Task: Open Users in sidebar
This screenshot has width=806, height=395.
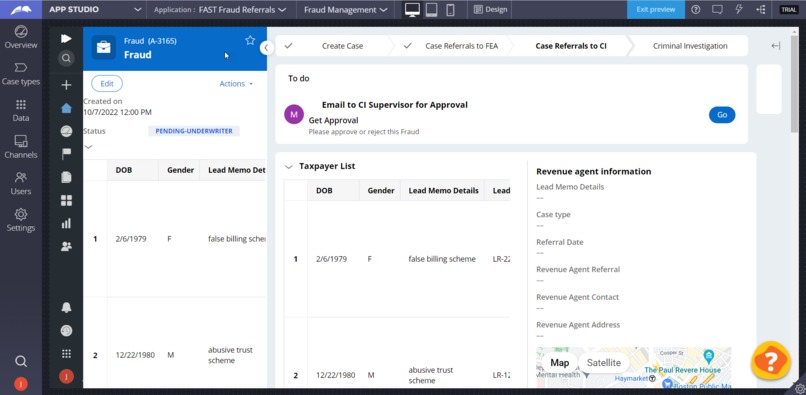Action: coord(21,184)
